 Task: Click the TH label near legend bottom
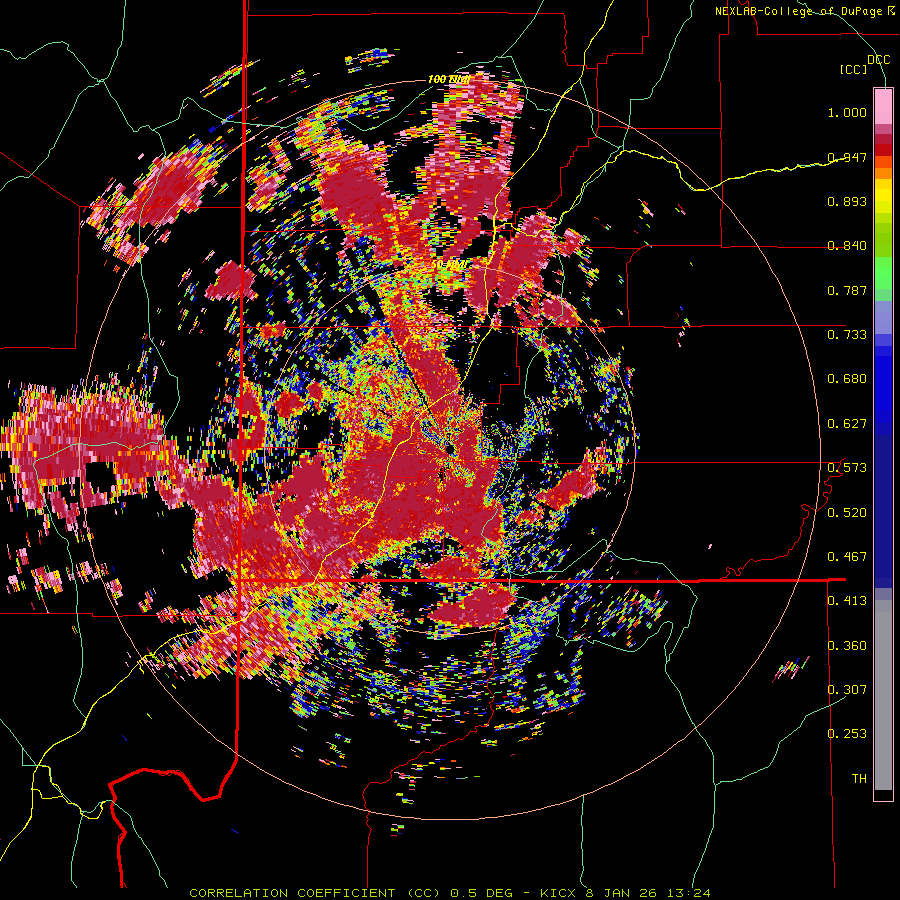(x=859, y=779)
